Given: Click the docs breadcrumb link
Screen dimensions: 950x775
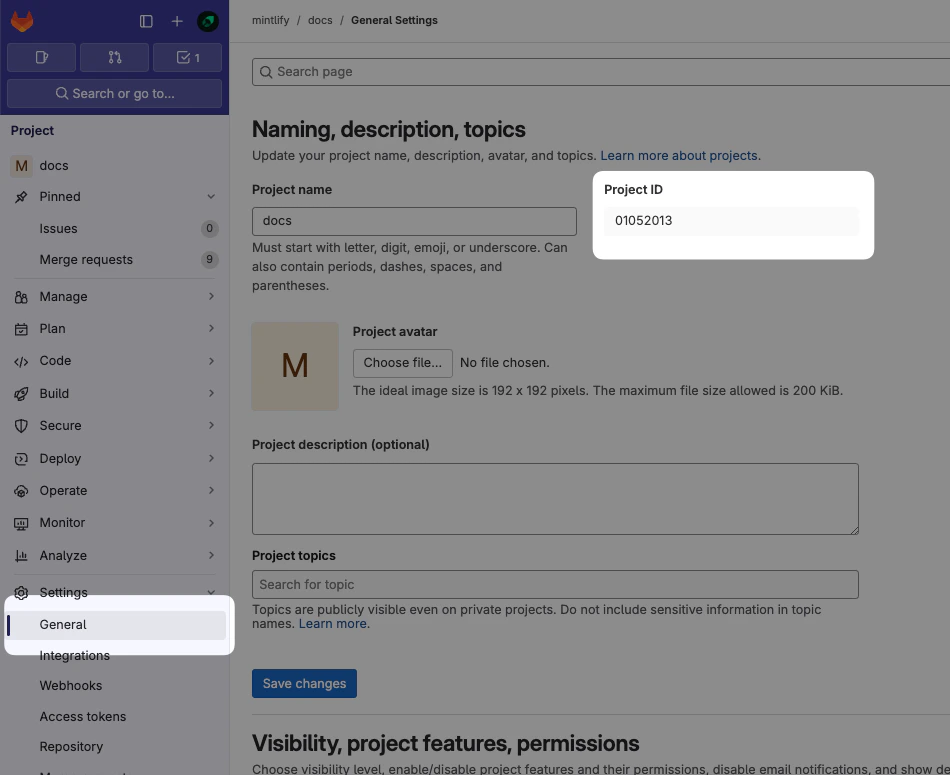Looking at the screenshot, I should [x=320, y=20].
